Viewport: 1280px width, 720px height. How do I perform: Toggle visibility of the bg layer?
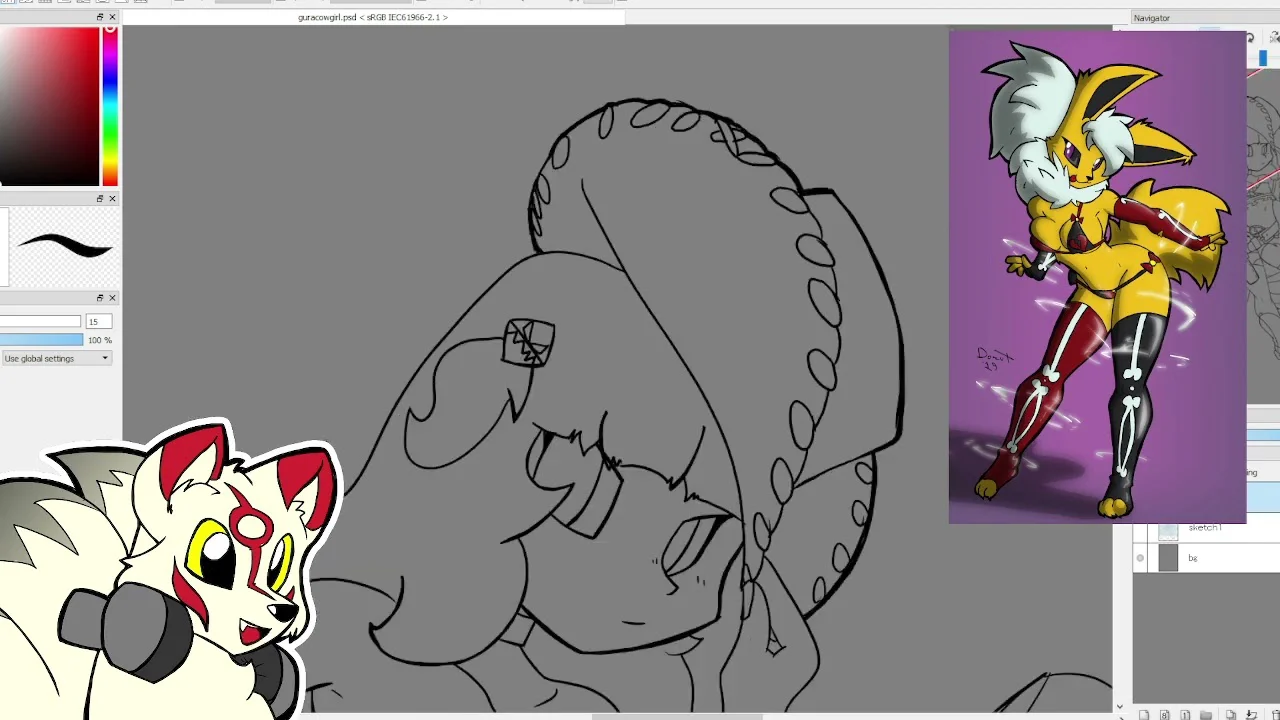coord(1140,558)
